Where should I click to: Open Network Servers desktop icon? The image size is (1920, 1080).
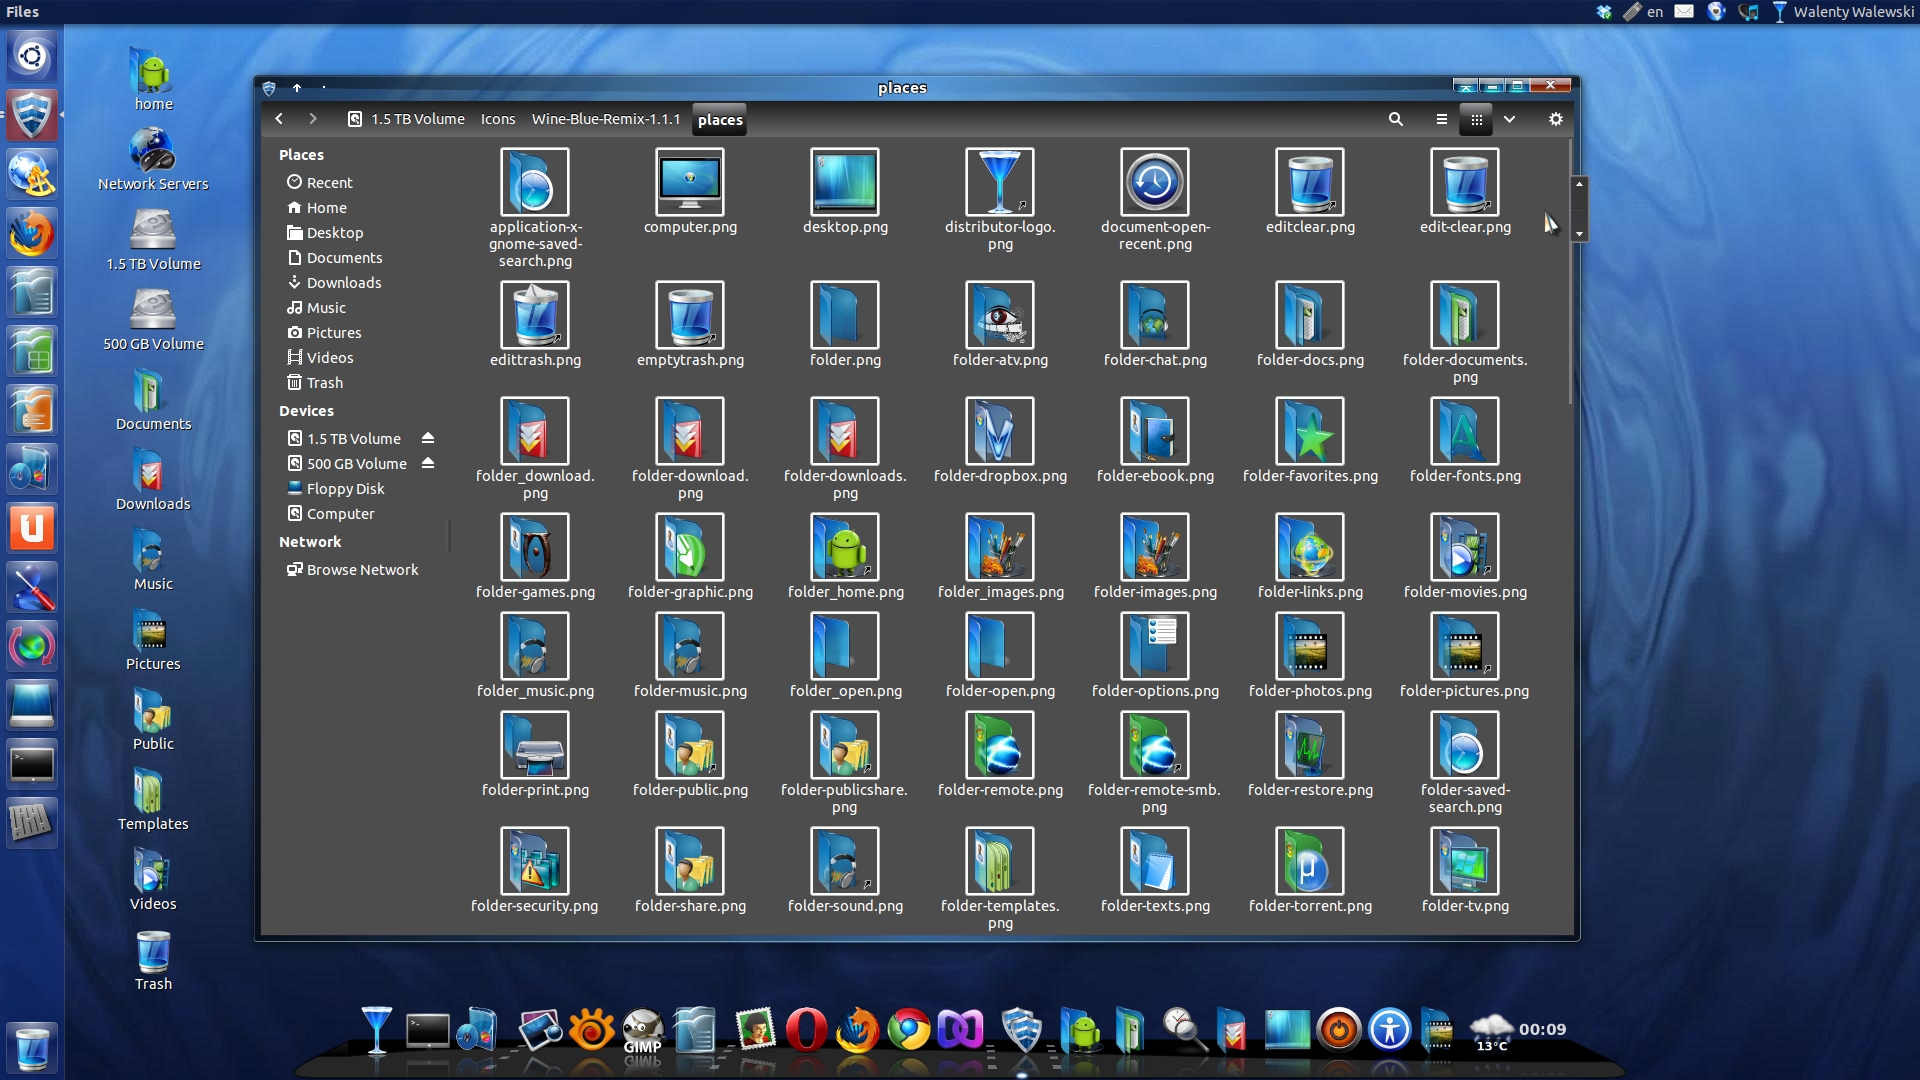[153, 159]
